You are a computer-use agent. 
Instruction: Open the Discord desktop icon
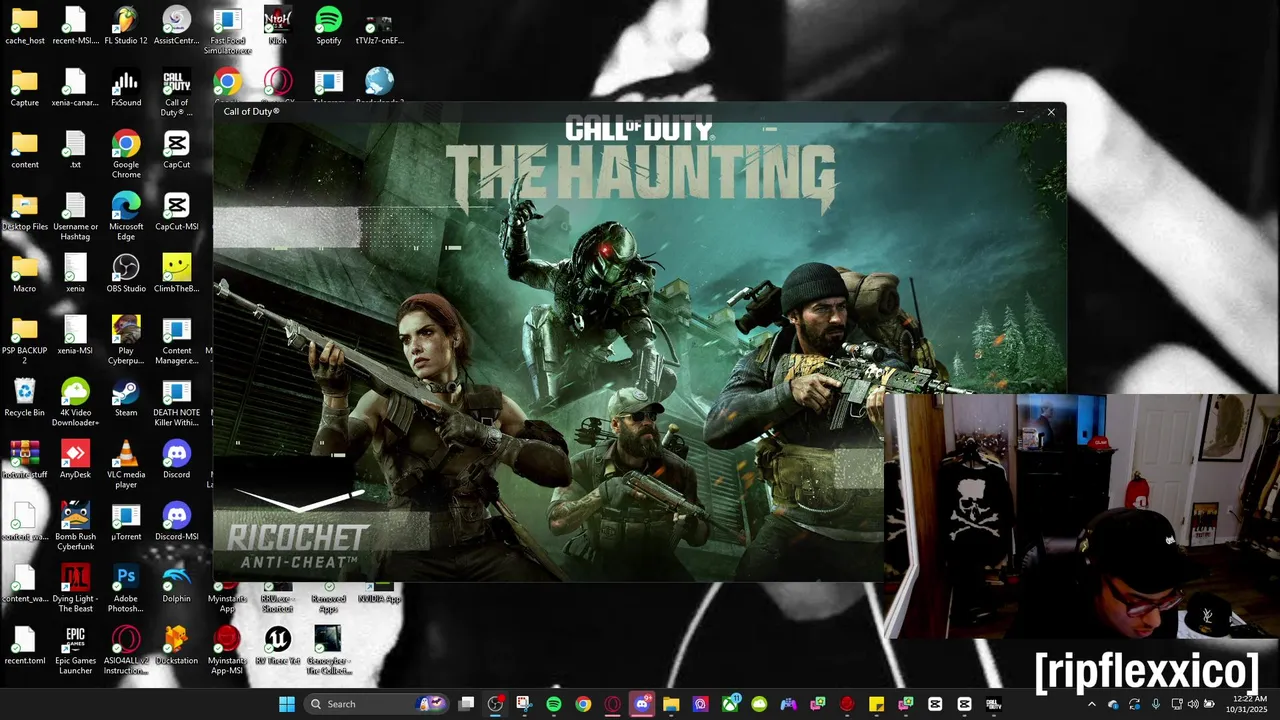click(177, 461)
